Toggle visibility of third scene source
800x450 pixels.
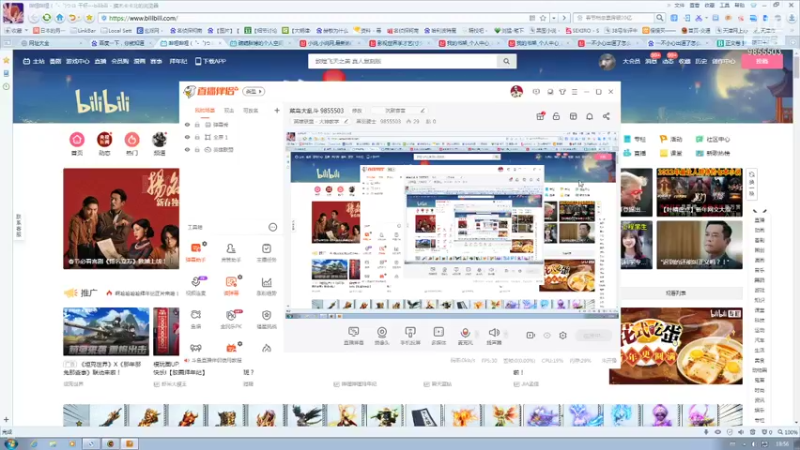pyautogui.click(x=187, y=150)
